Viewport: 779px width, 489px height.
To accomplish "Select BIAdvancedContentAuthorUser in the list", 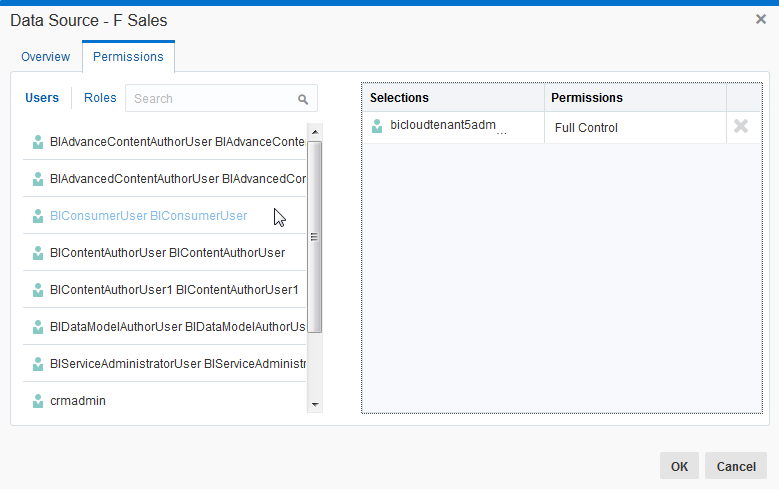I will [164, 179].
